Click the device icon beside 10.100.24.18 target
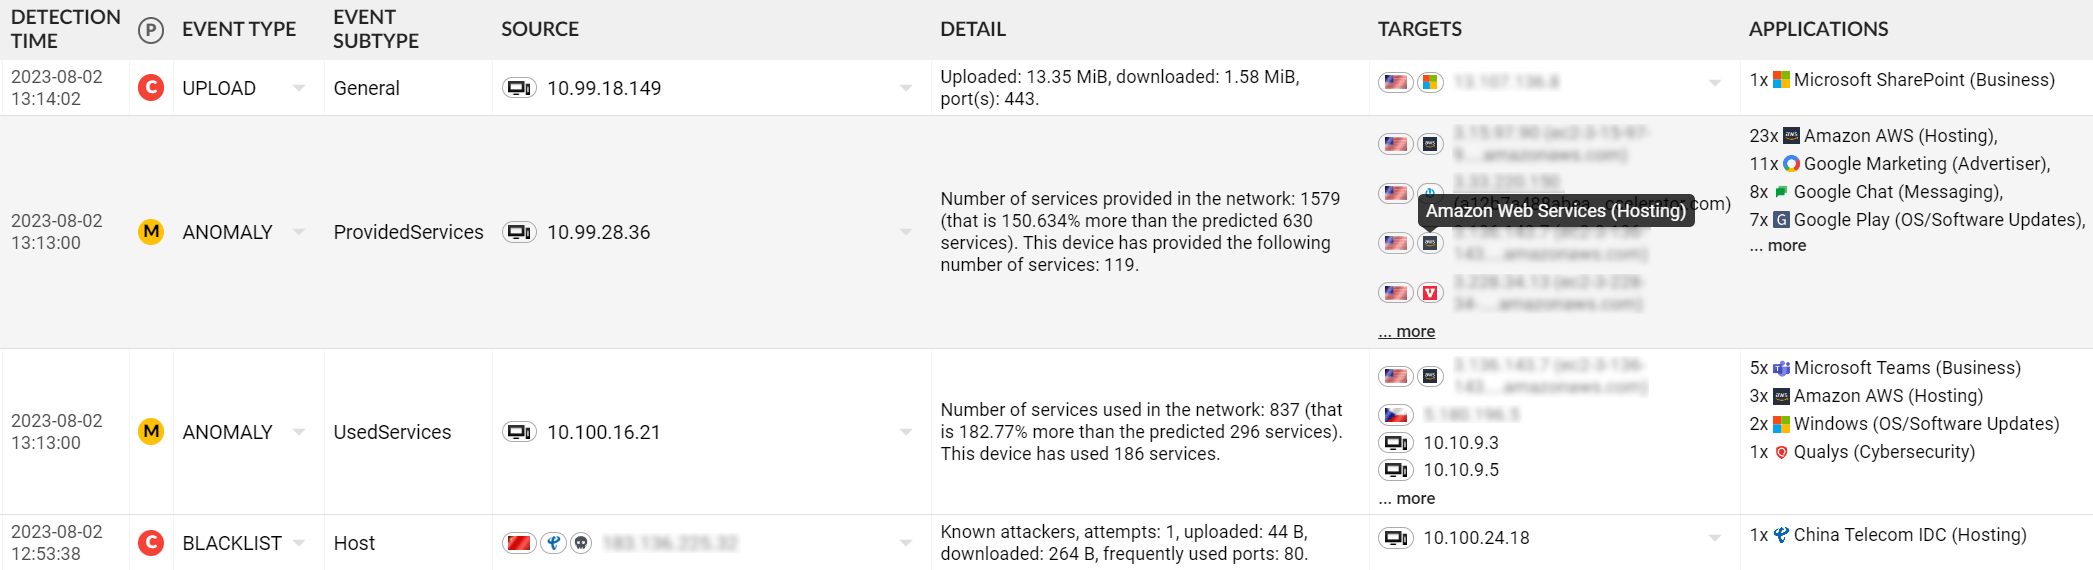2093x570 pixels. tap(1395, 538)
